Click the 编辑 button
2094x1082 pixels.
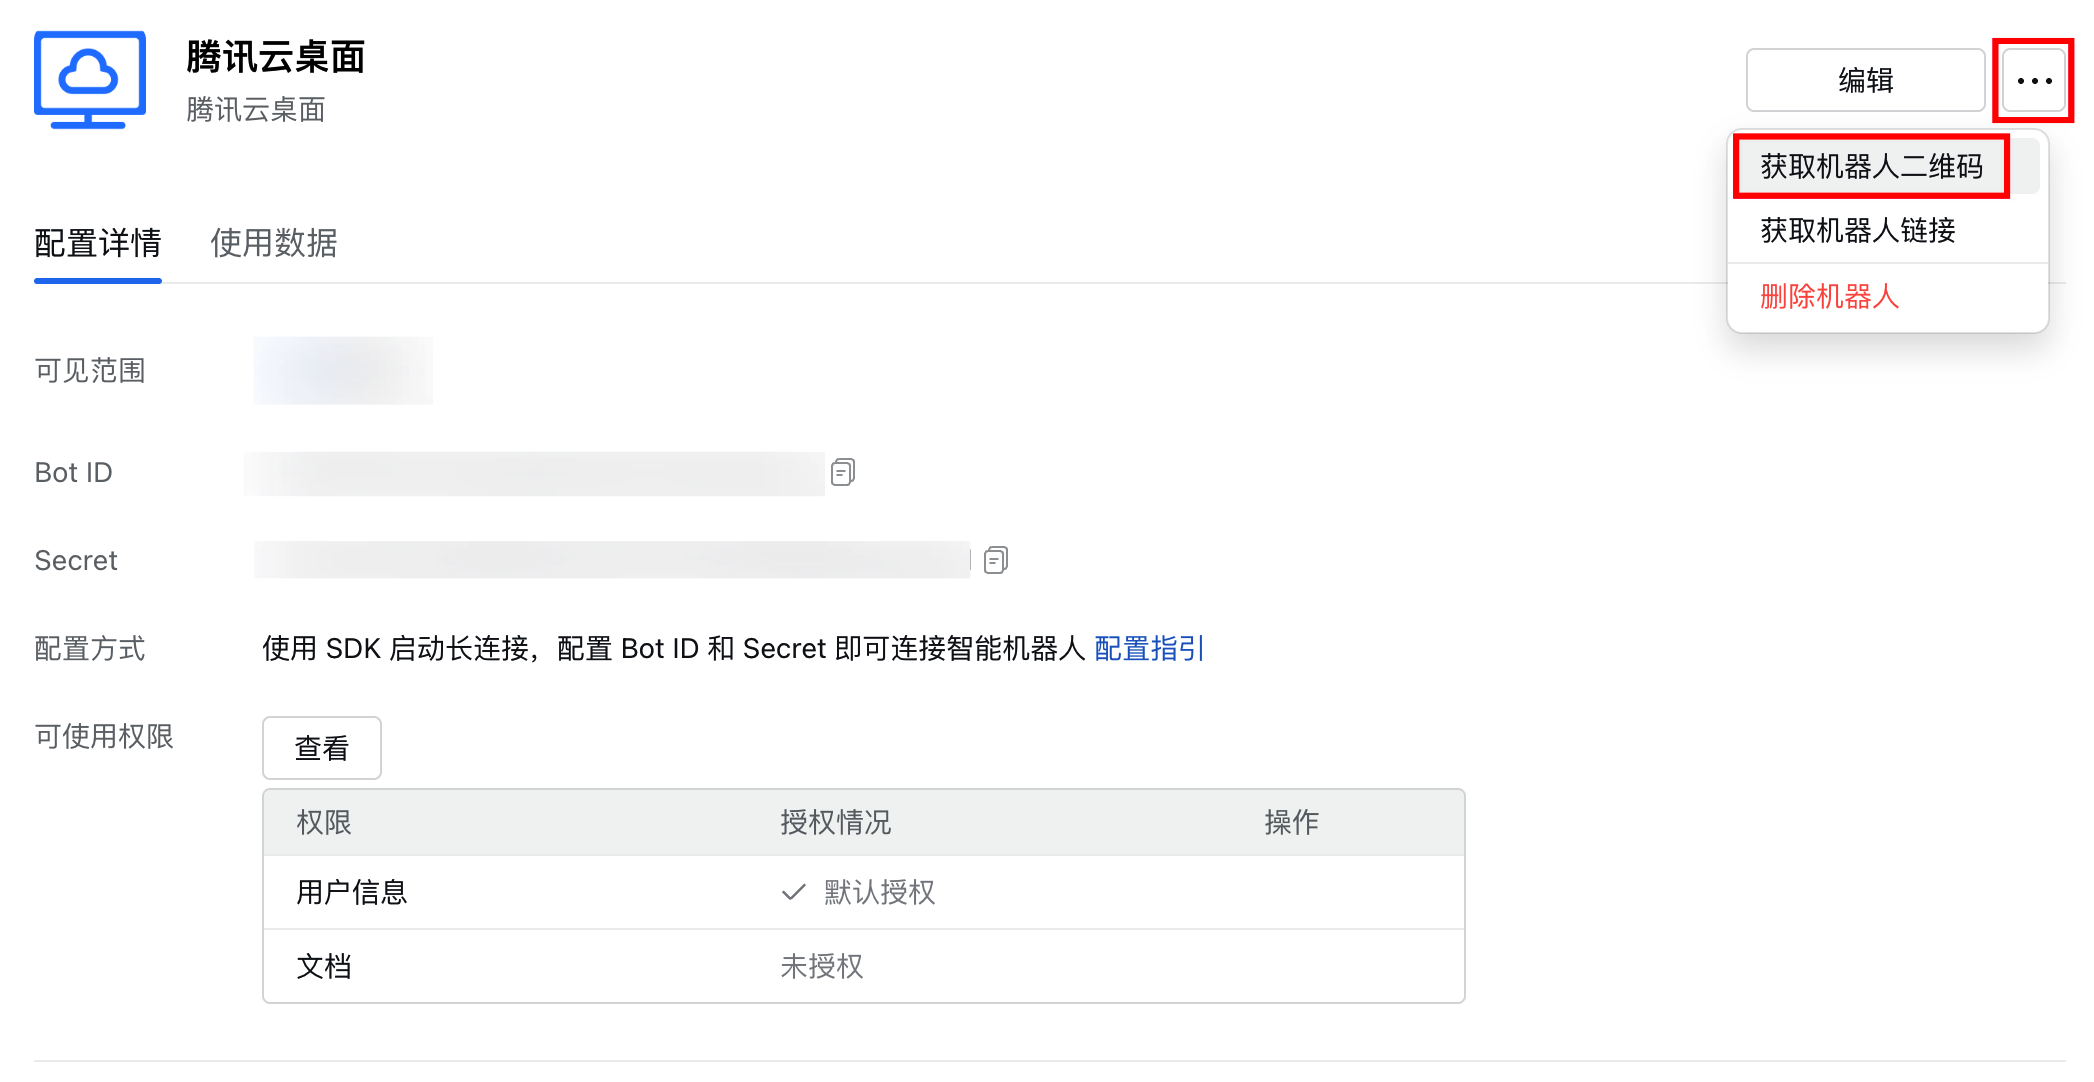point(1865,81)
